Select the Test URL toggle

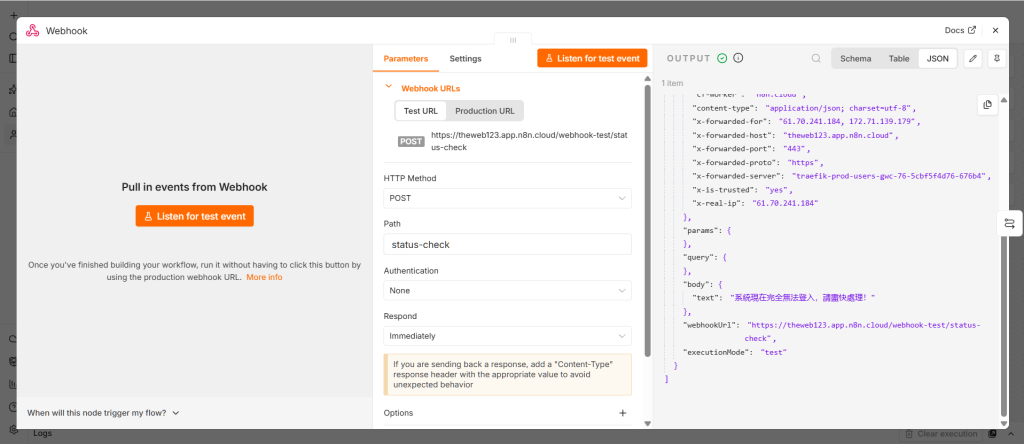pyautogui.click(x=421, y=110)
